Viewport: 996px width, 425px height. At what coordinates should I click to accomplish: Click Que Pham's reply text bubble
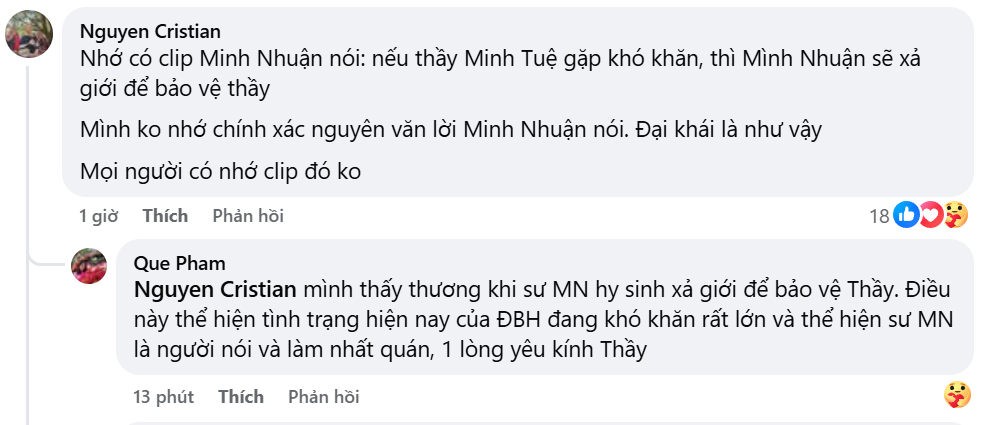[x=544, y=306]
